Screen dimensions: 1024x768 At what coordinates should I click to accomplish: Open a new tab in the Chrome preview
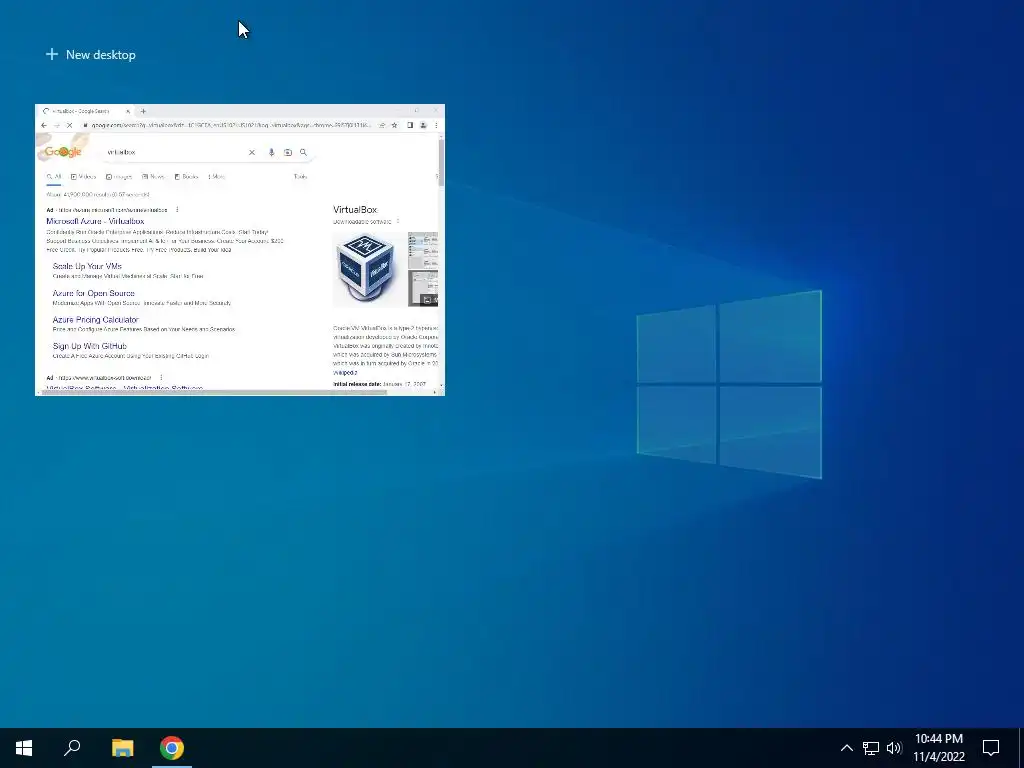pyautogui.click(x=143, y=112)
